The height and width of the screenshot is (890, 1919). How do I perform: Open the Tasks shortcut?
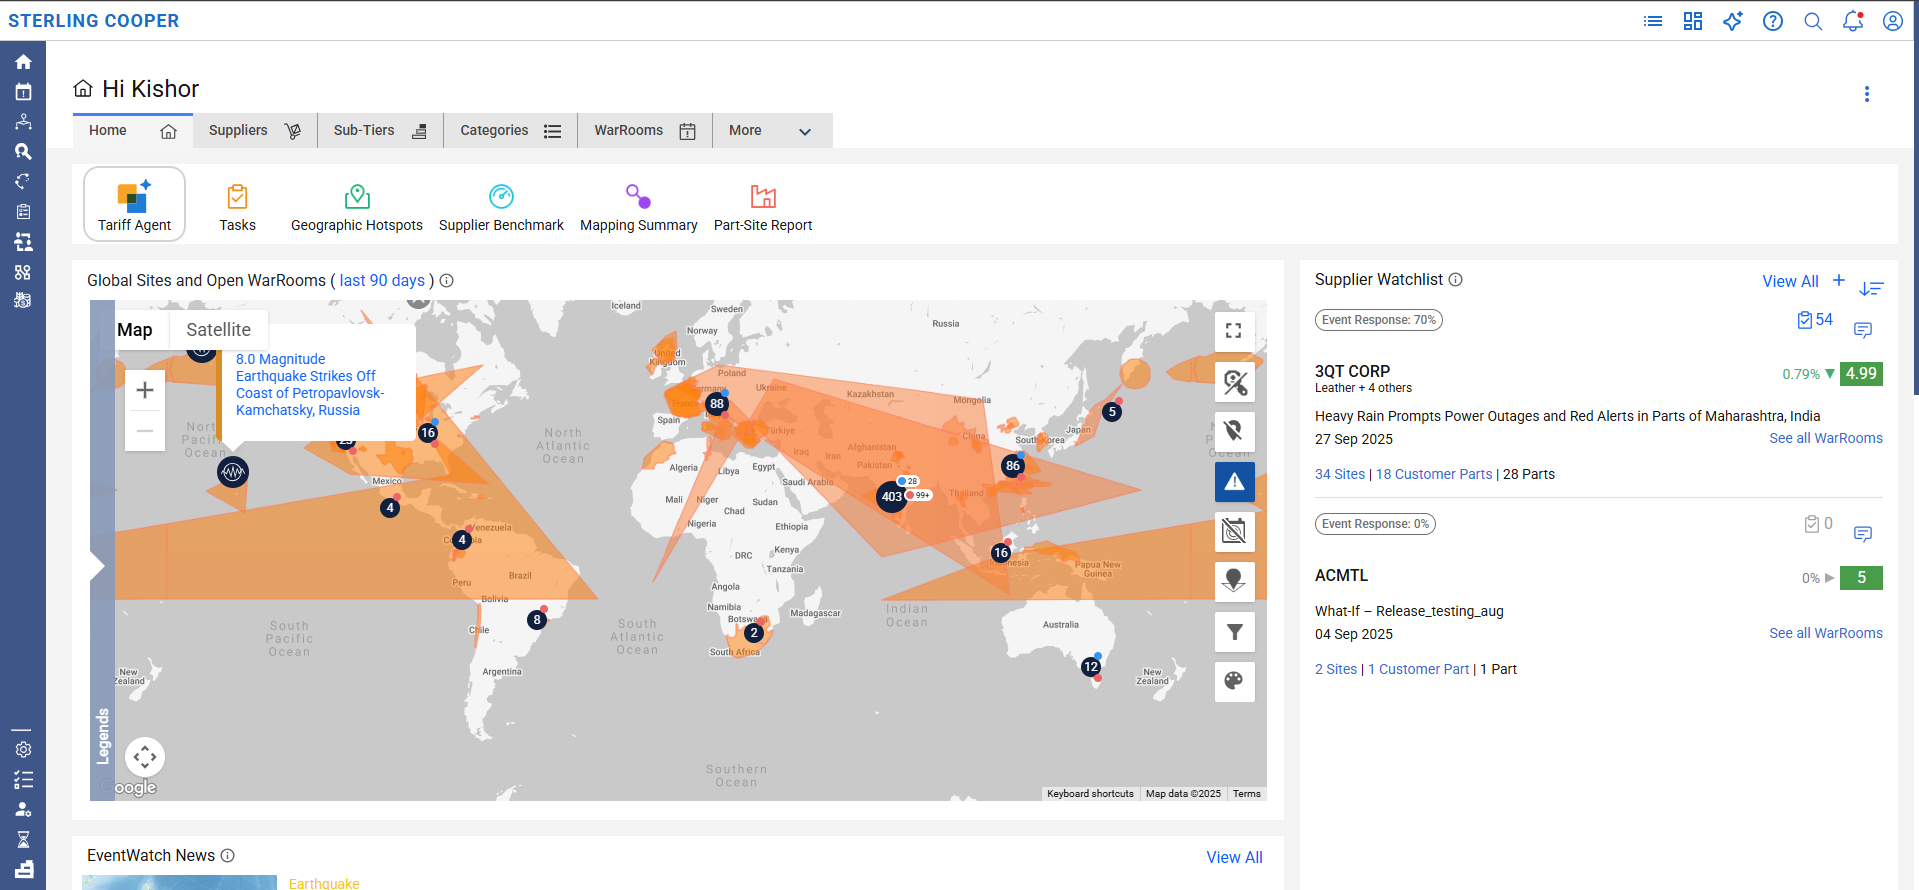click(x=237, y=207)
